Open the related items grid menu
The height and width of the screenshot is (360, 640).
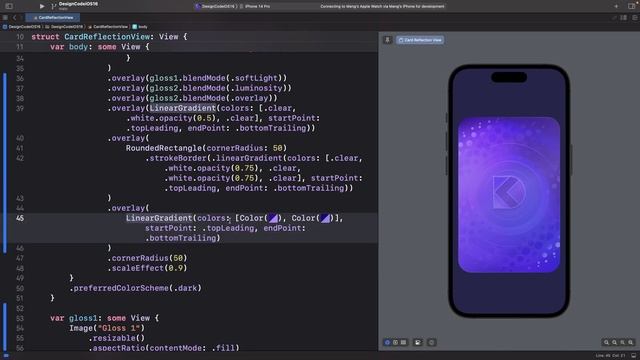(5, 18)
